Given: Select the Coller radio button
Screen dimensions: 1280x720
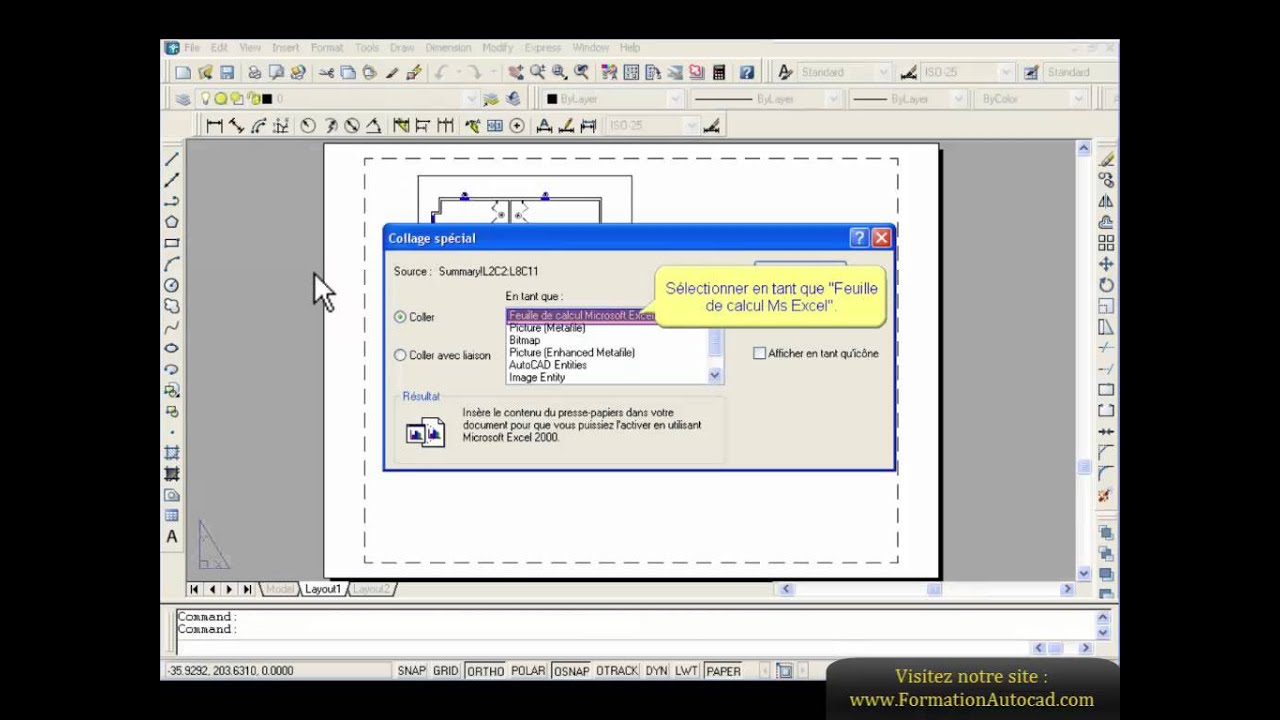Looking at the screenshot, I should (x=400, y=317).
